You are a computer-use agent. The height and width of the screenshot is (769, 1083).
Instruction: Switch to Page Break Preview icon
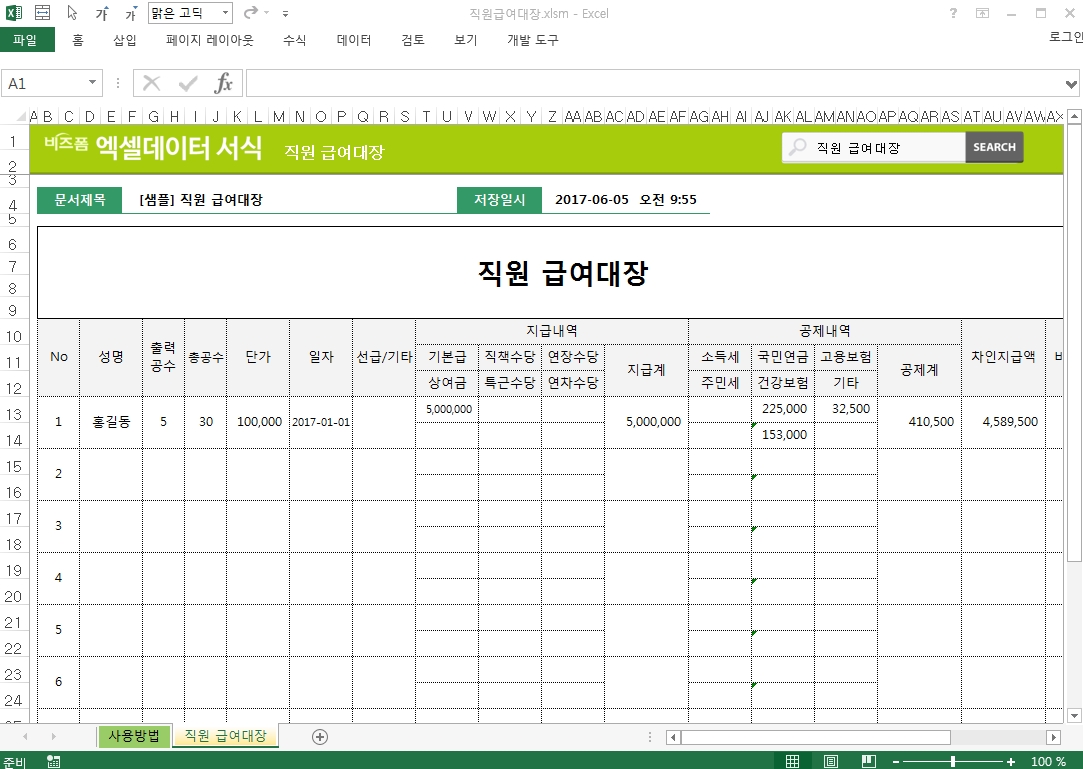pos(869,761)
